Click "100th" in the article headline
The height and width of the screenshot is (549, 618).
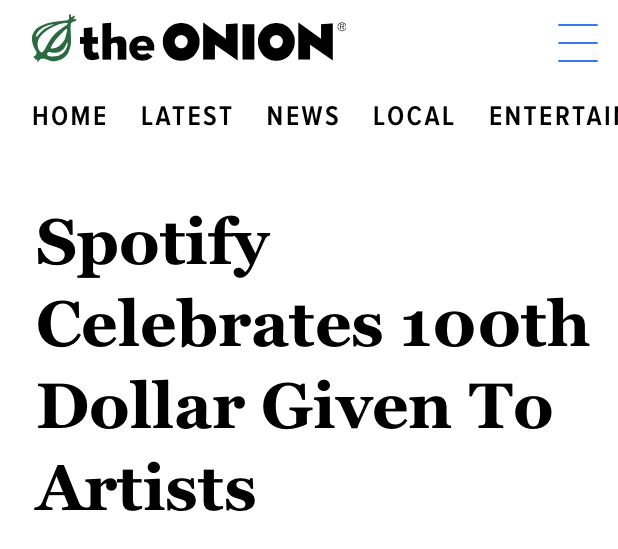pyautogui.click(x=495, y=326)
